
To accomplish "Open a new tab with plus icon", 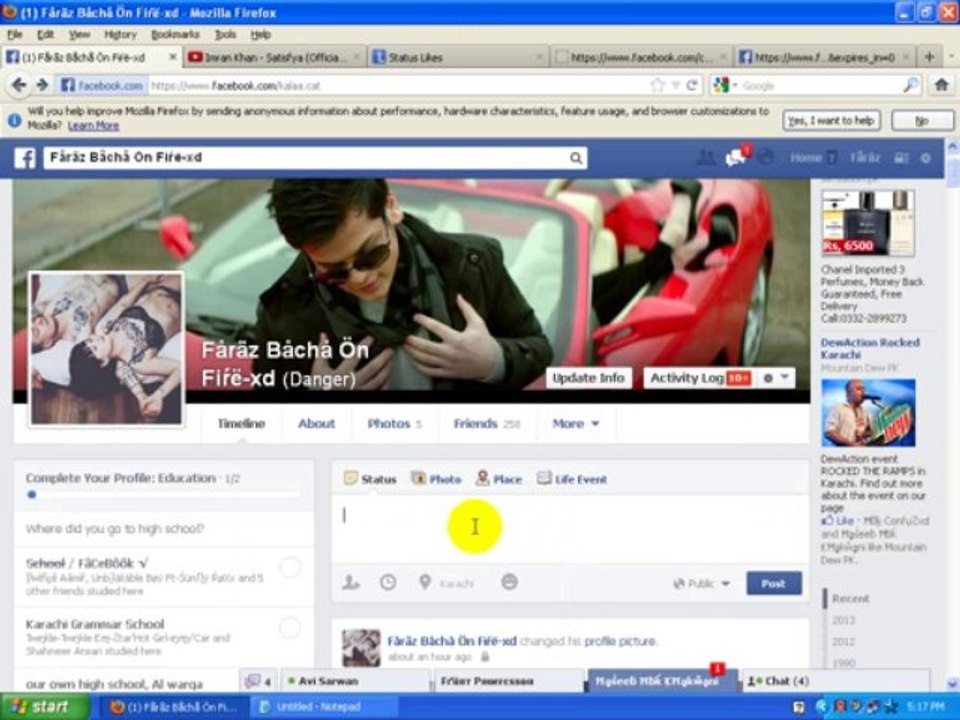I will click(929, 57).
